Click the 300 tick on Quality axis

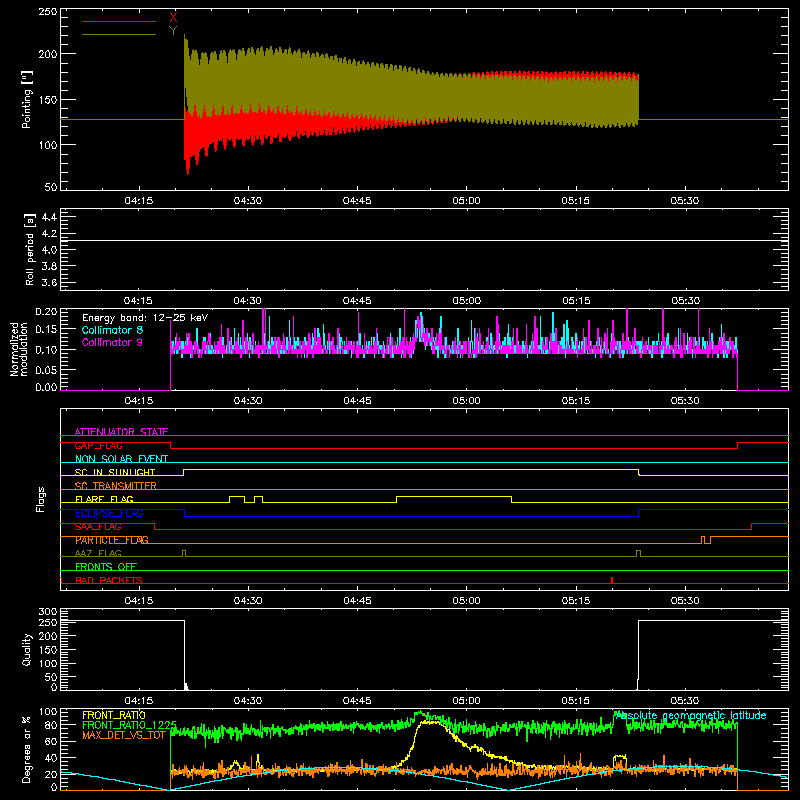click(x=48, y=612)
